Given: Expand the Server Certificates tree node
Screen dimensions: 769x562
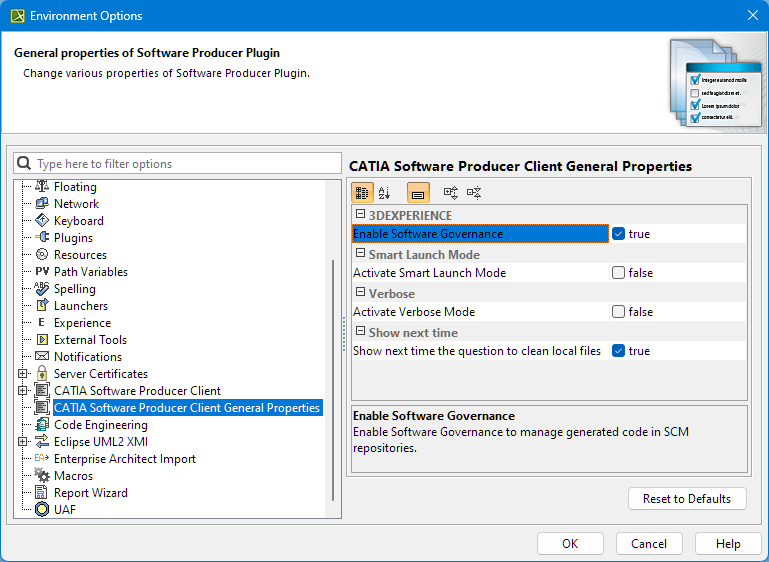Looking at the screenshot, I should [23, 374].
